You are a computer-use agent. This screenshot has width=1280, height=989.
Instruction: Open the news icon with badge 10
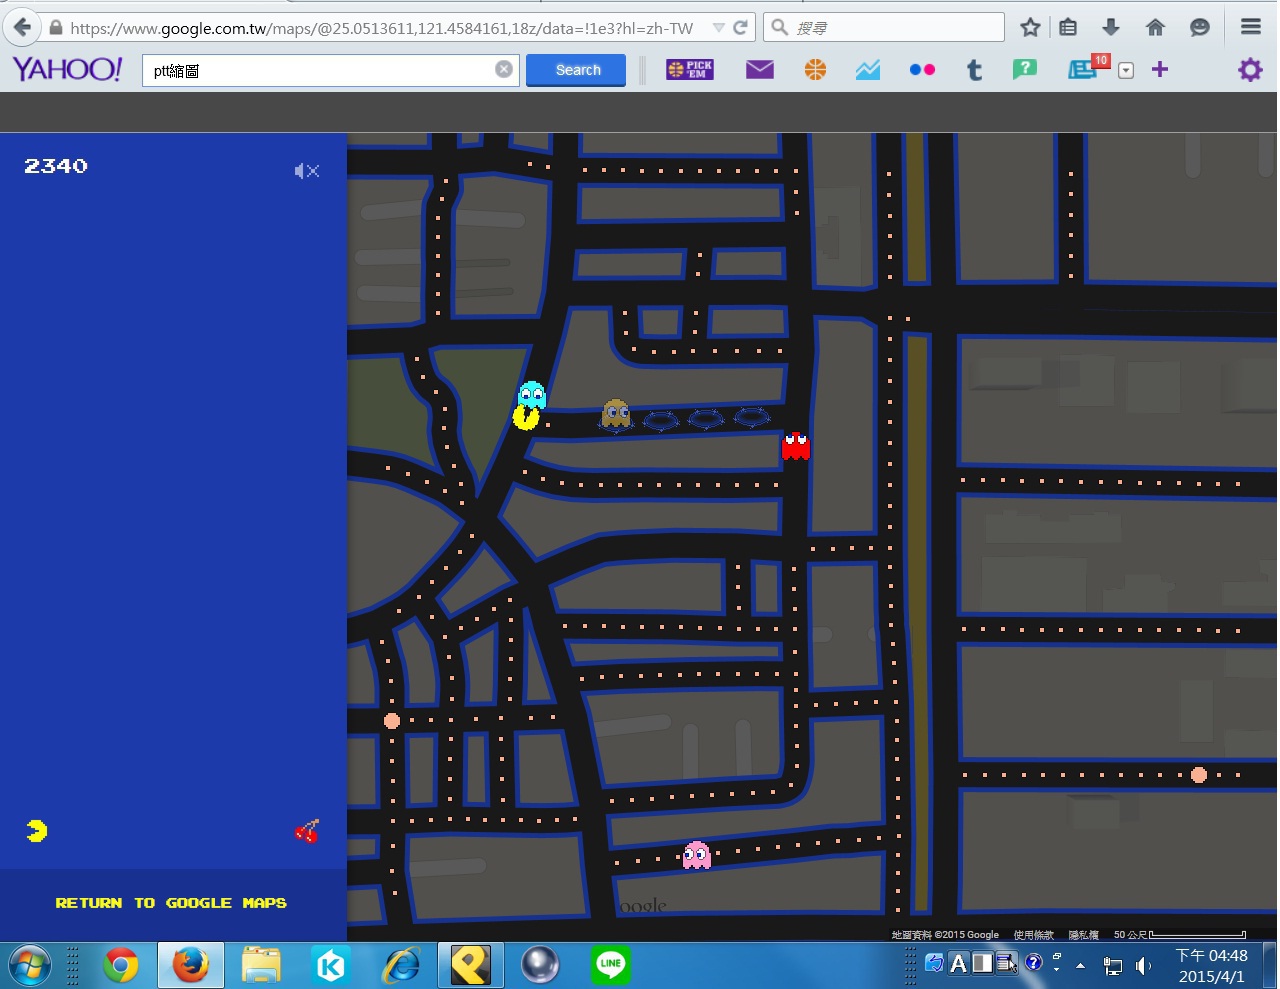click(x=1087, y=68)
